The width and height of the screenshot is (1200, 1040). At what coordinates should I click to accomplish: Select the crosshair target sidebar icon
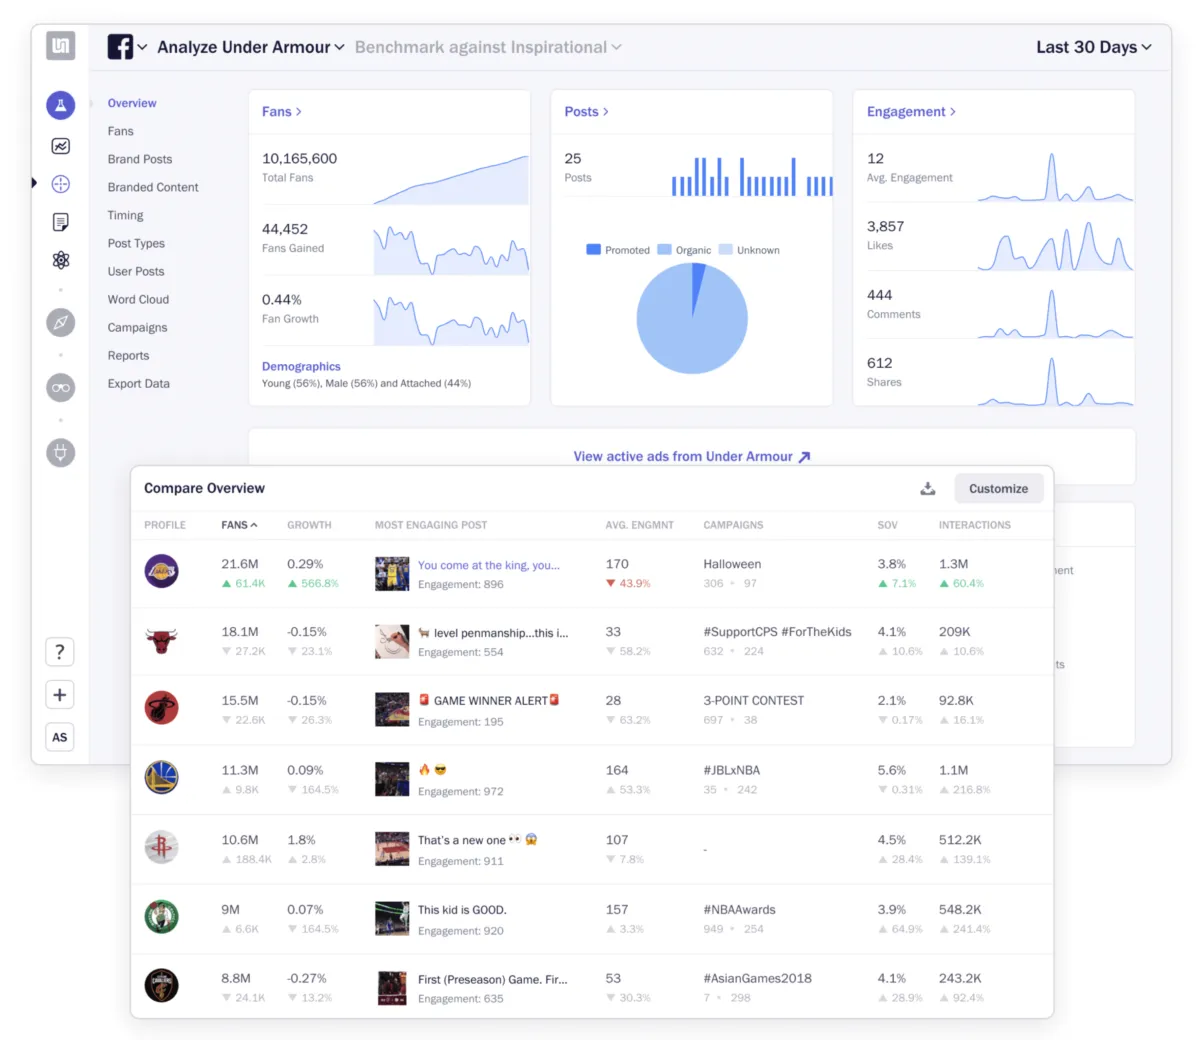pyautogui.click(x=60, y=184)
